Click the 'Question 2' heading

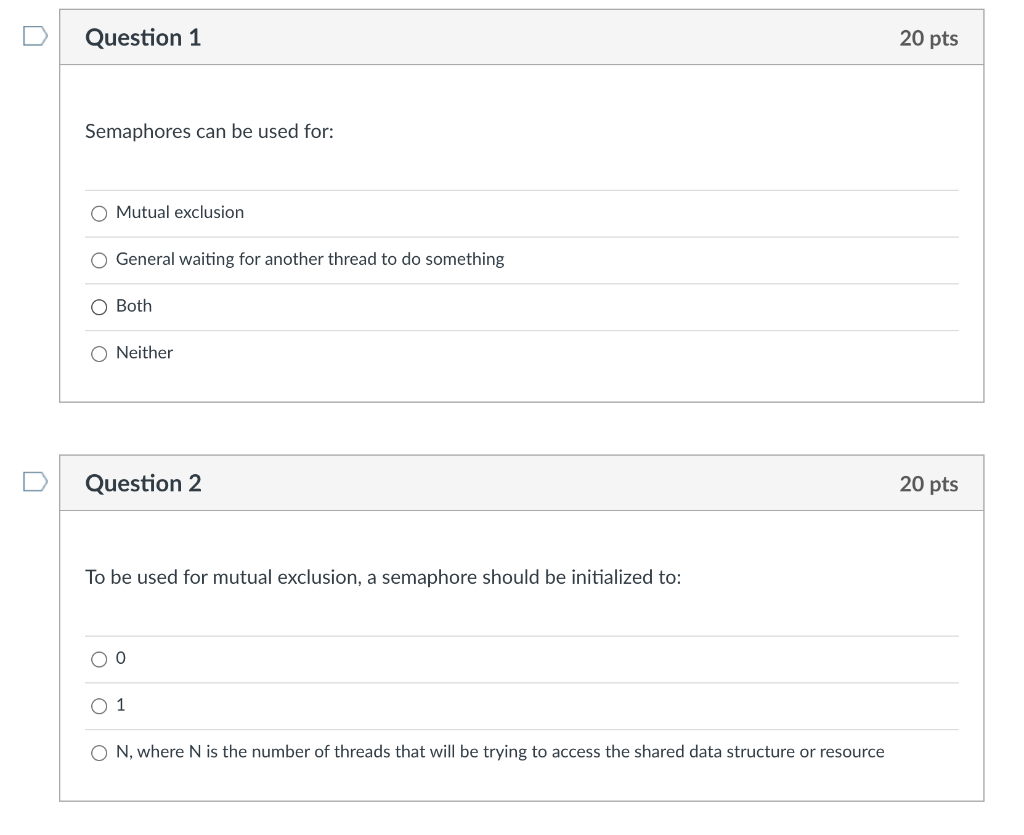[x=143, y=484]
